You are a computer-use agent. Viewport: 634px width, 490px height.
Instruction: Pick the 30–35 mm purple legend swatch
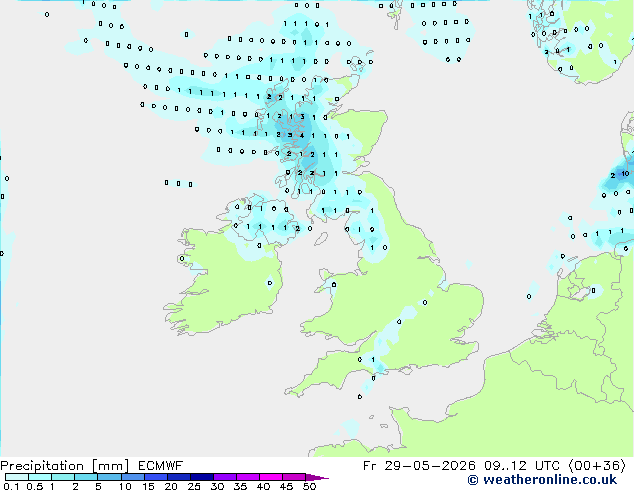[225, 477]
